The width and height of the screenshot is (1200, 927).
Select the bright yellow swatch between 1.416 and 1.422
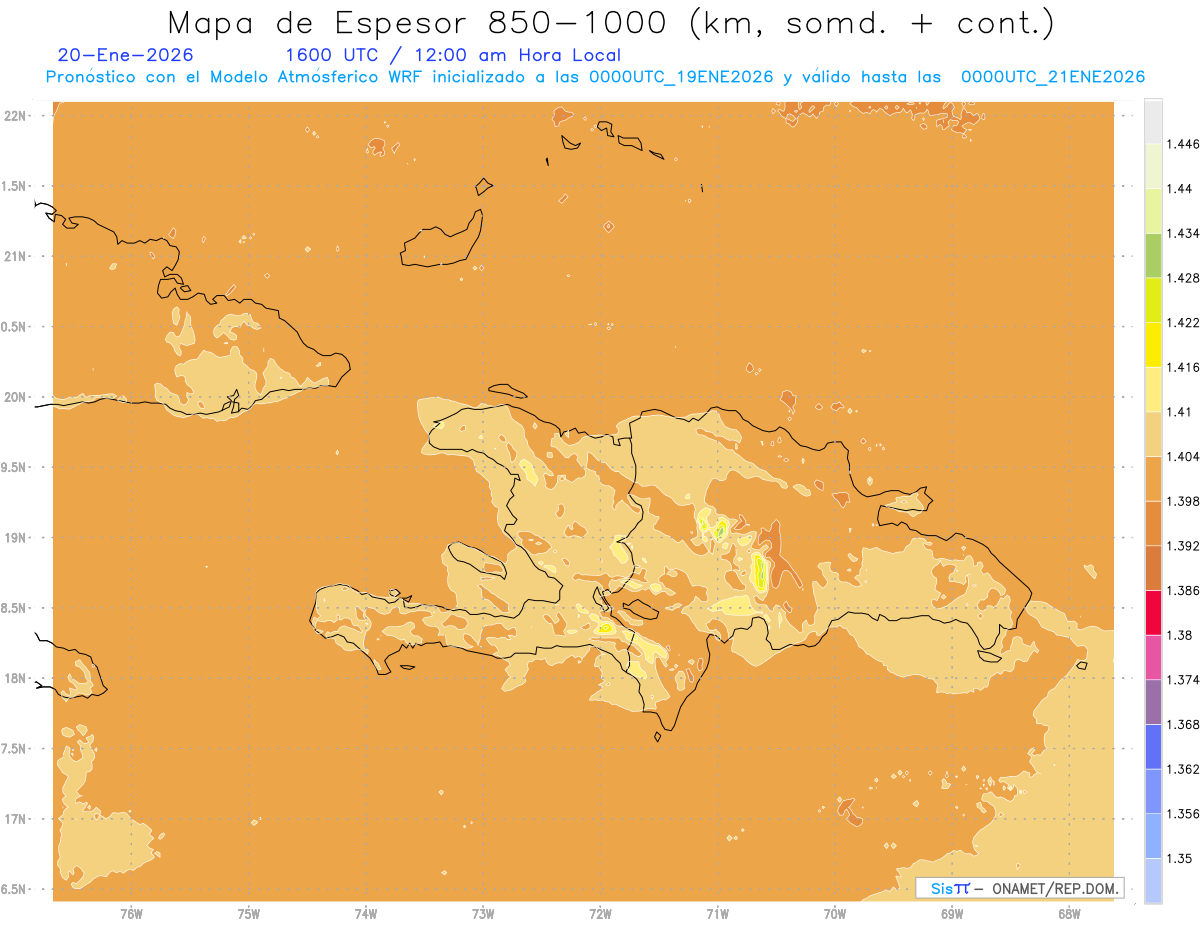click(x=1153, y=345)
